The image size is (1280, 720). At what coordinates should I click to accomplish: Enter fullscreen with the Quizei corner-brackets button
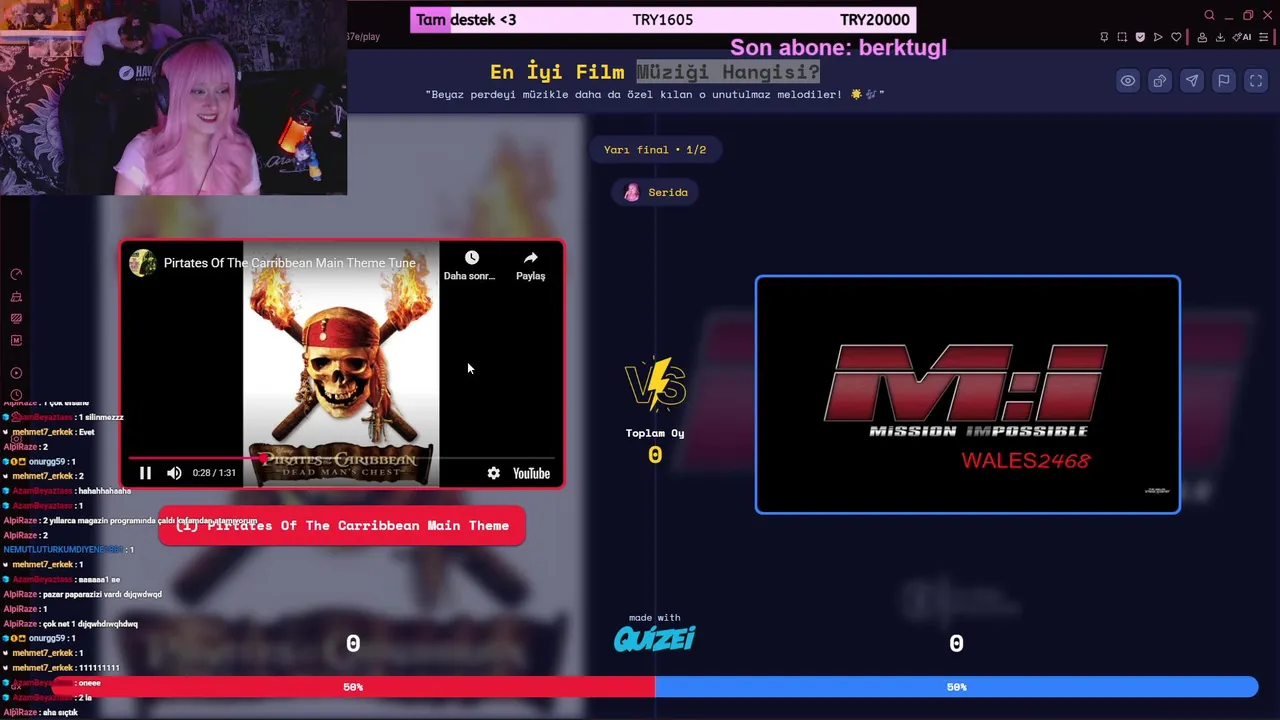pos(1256,81)
